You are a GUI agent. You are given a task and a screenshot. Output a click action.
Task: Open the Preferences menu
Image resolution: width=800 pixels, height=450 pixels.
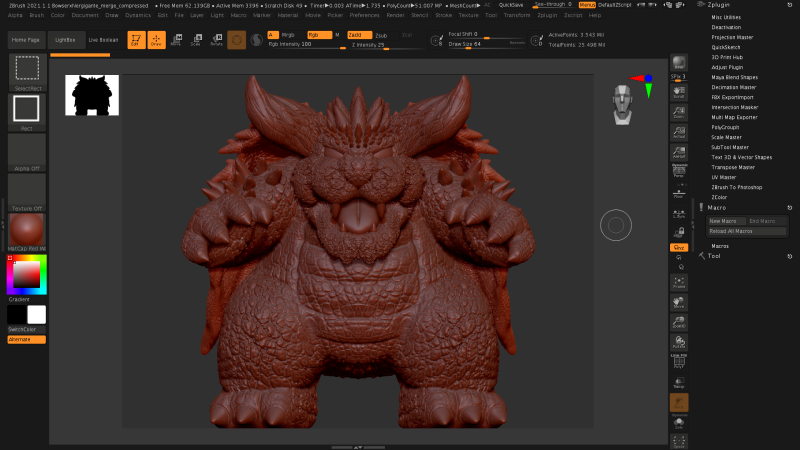tap(364, 16)
